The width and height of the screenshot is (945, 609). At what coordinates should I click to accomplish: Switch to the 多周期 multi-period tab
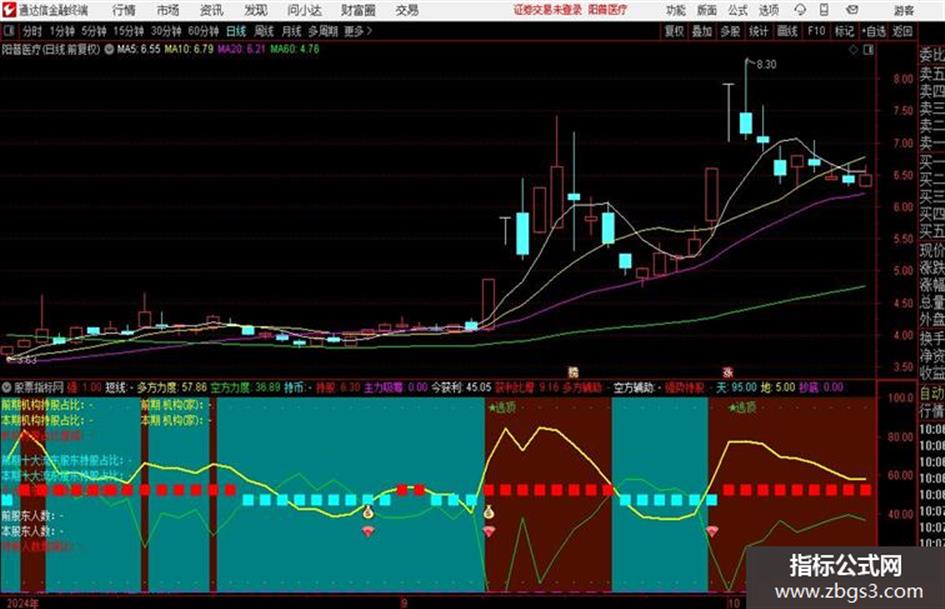[323, 31]
